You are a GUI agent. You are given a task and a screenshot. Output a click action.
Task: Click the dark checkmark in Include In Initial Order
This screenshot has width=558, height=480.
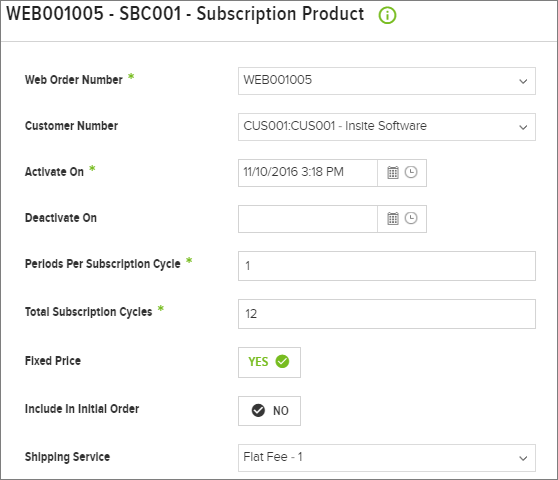pyautogui.click(x=258, y=410)
